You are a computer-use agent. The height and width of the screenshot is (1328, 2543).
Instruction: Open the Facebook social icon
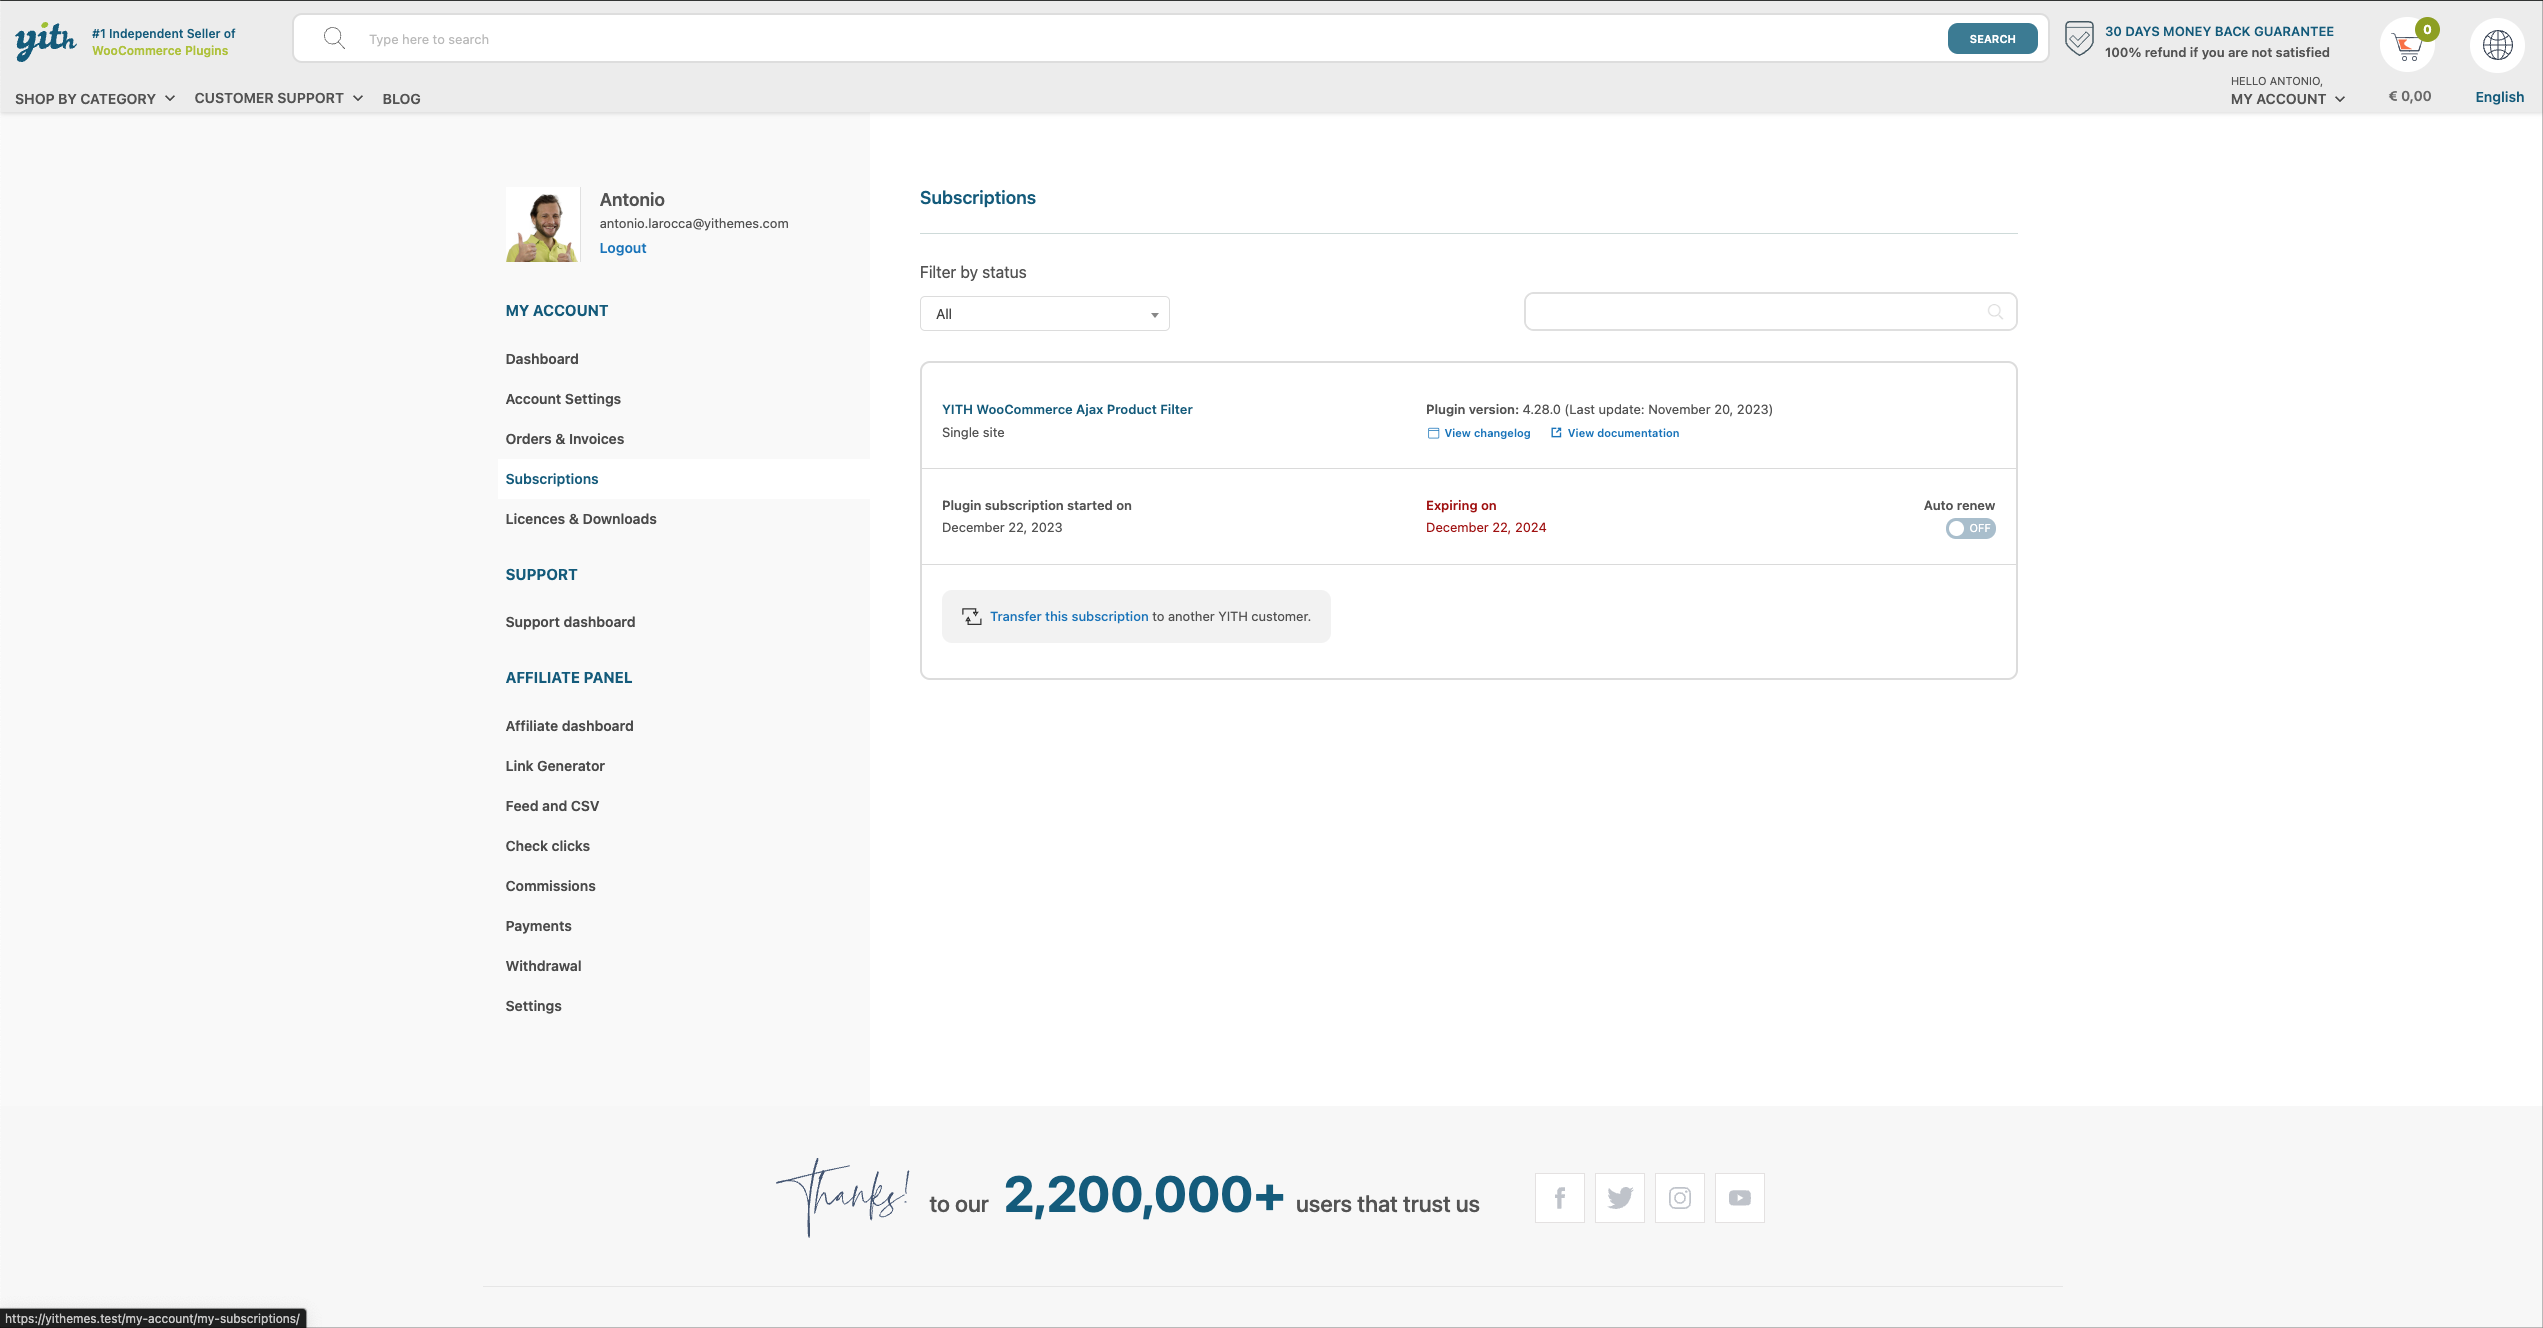click(x=1560, y=1198)
